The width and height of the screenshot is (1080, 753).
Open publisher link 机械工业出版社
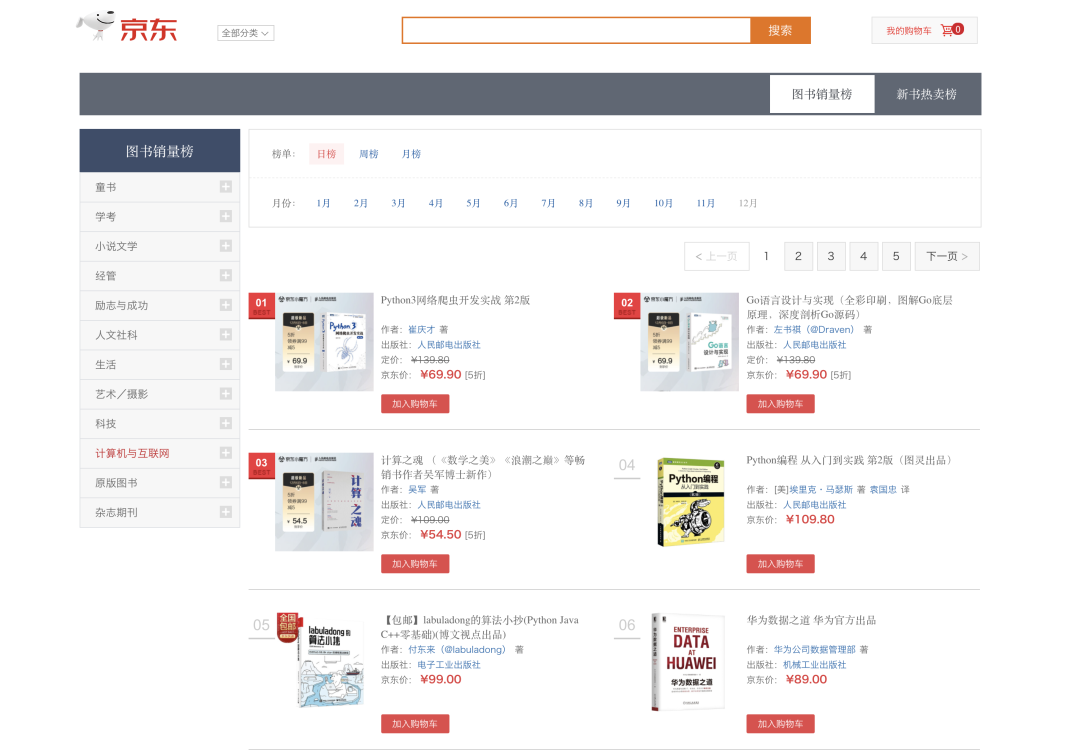pos(814,665)
